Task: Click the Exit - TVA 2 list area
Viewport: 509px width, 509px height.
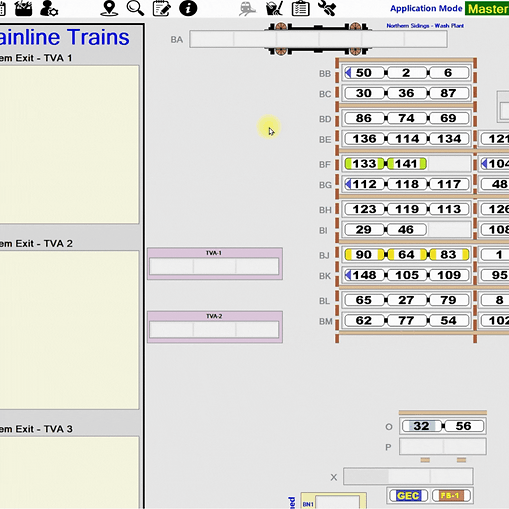Action: [69, 330]
